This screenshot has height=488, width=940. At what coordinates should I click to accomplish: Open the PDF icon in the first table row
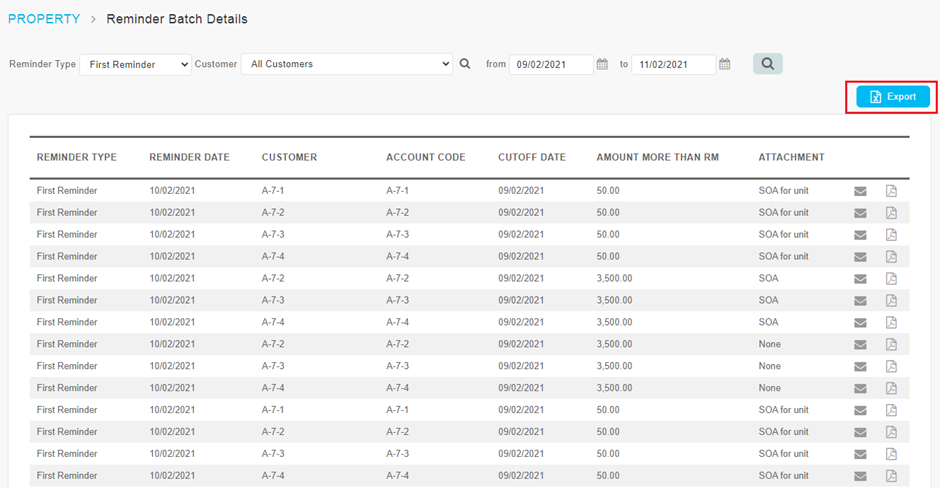(x=891, y=191)
